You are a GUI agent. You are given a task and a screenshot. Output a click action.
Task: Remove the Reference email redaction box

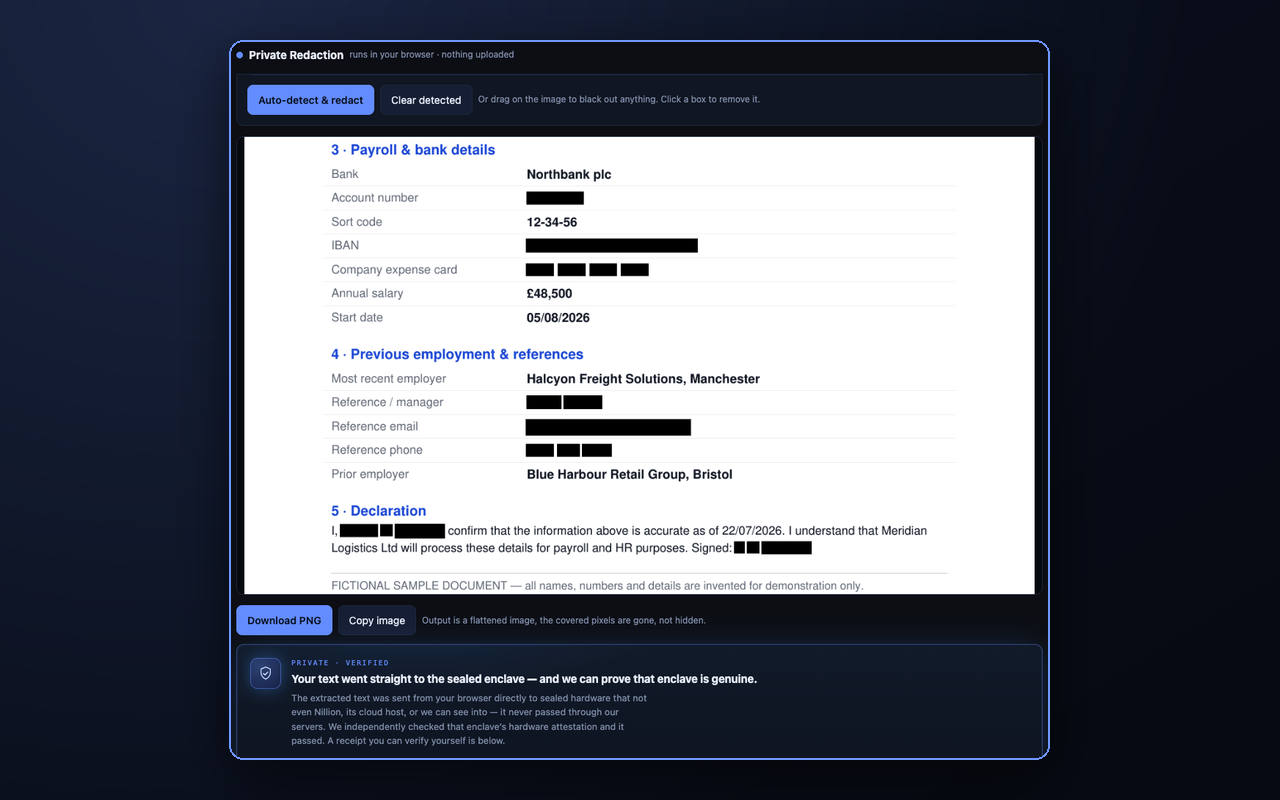608,427
